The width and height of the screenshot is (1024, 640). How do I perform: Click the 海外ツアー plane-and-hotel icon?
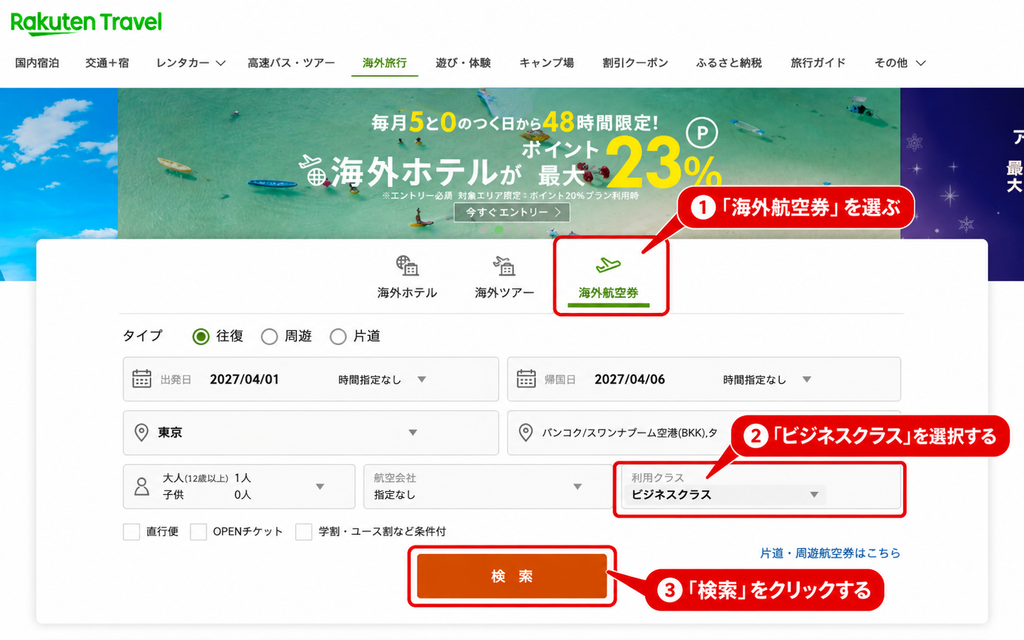click(x=504, y=265)
